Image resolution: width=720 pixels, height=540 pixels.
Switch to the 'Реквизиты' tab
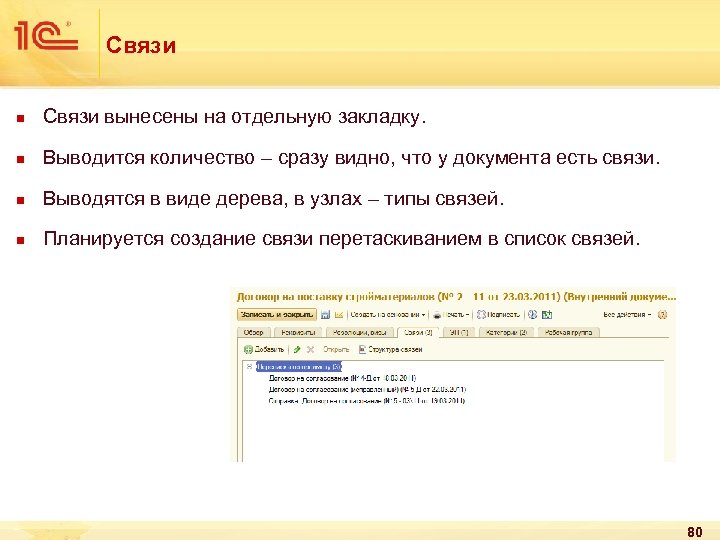pos(298,332)
